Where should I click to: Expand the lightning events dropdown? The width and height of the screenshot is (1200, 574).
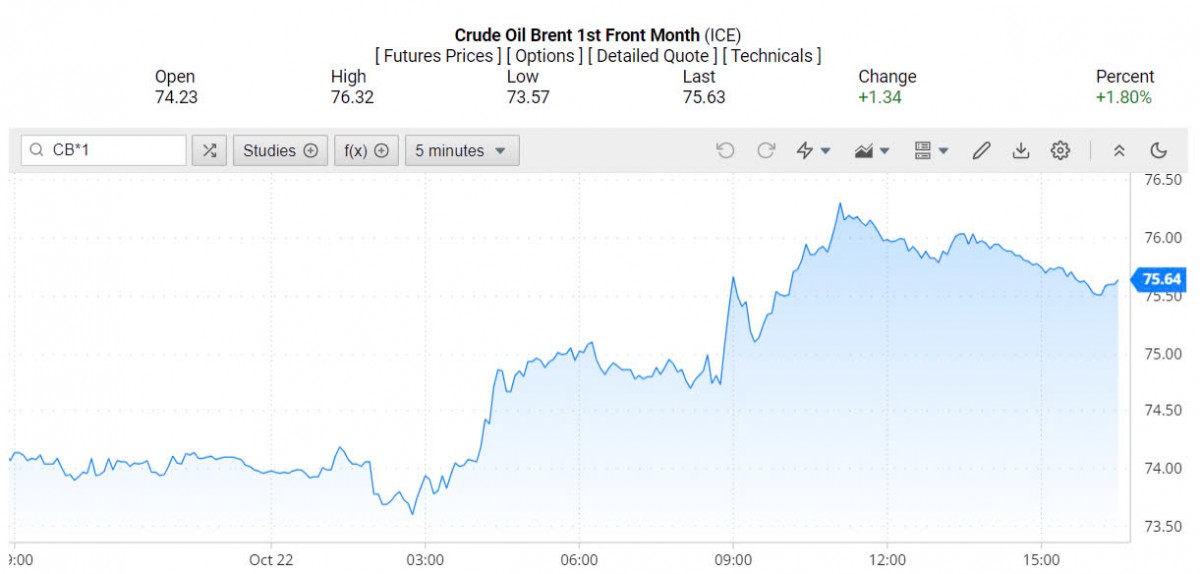[x=813, y=151]
